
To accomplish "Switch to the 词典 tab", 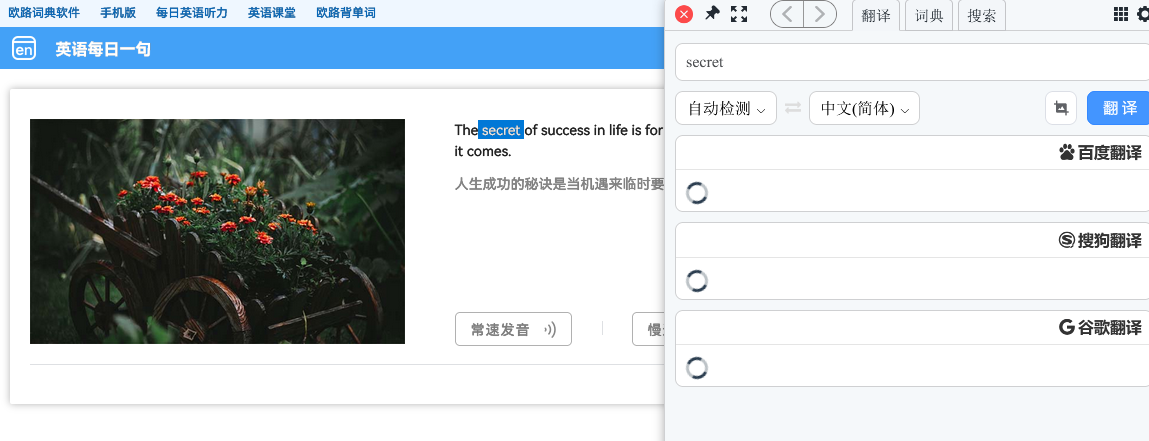I will click(929, 15).
